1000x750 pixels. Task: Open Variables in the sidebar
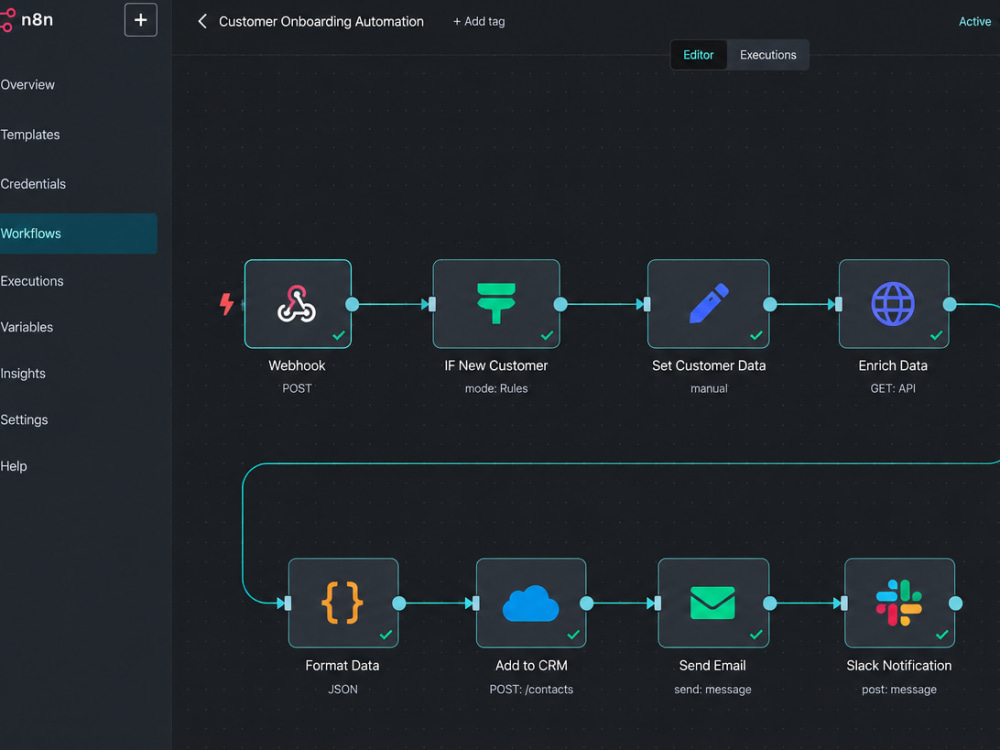(27, 327)
